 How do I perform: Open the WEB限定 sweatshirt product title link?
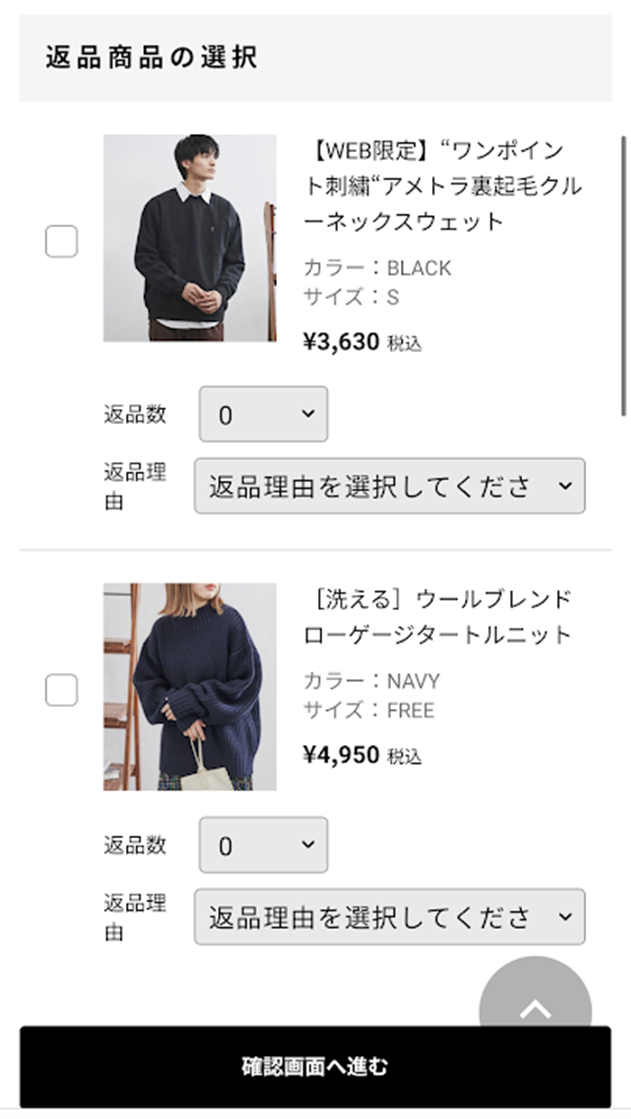(440, 187)
